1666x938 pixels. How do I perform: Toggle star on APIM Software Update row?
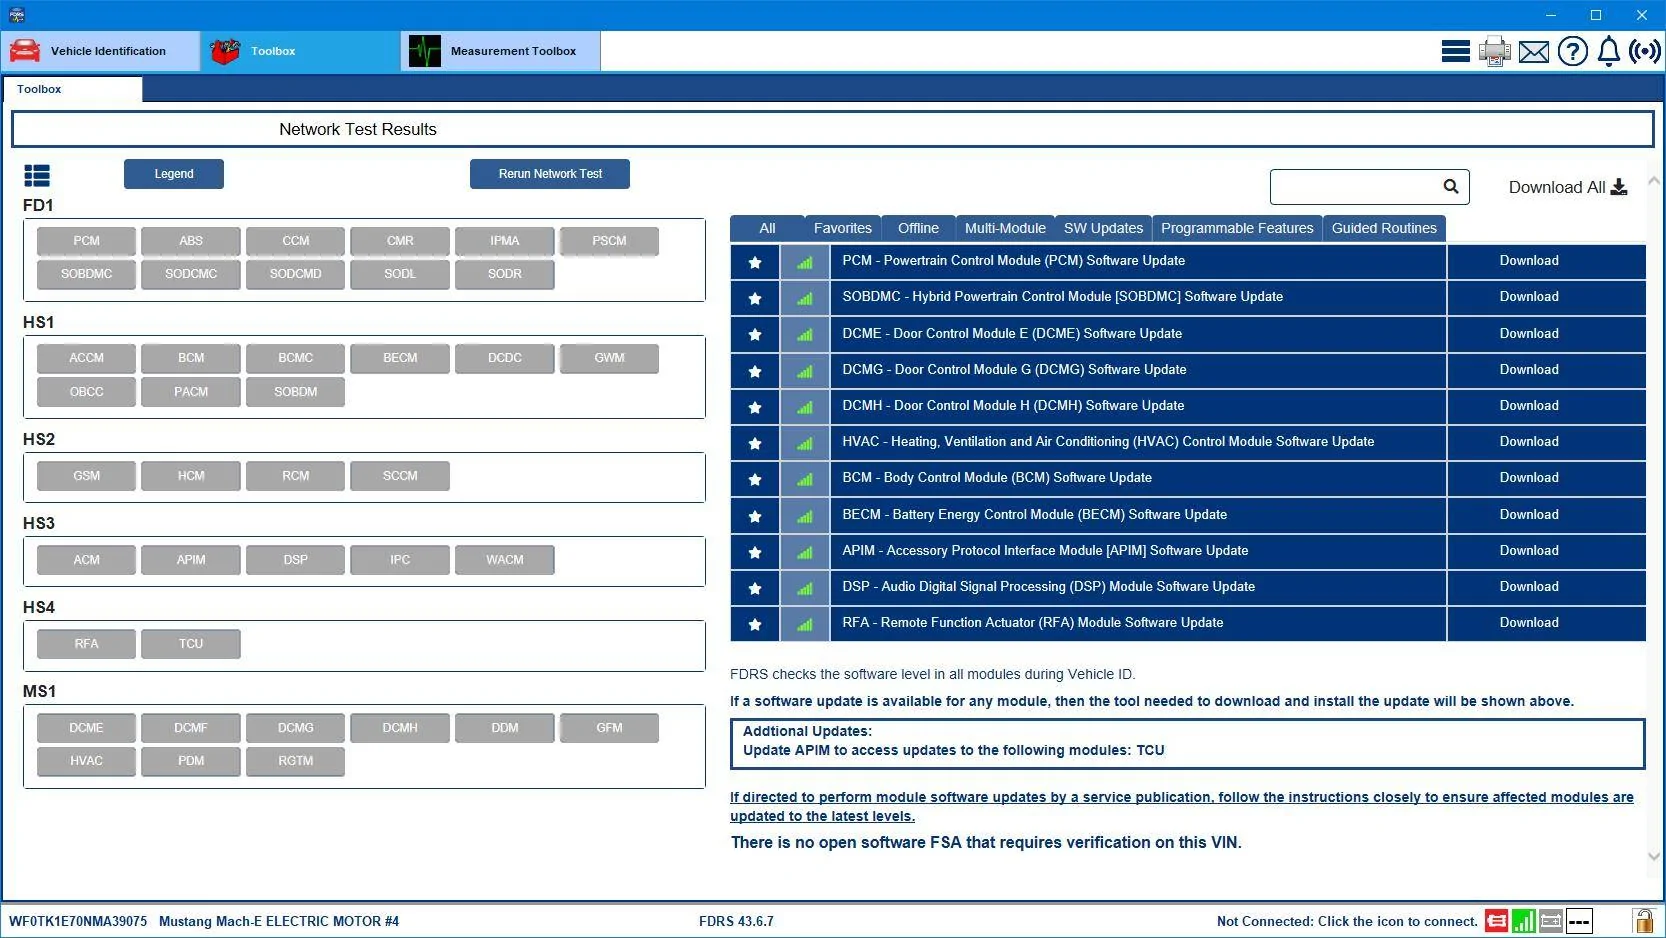[x=755, y=552]
